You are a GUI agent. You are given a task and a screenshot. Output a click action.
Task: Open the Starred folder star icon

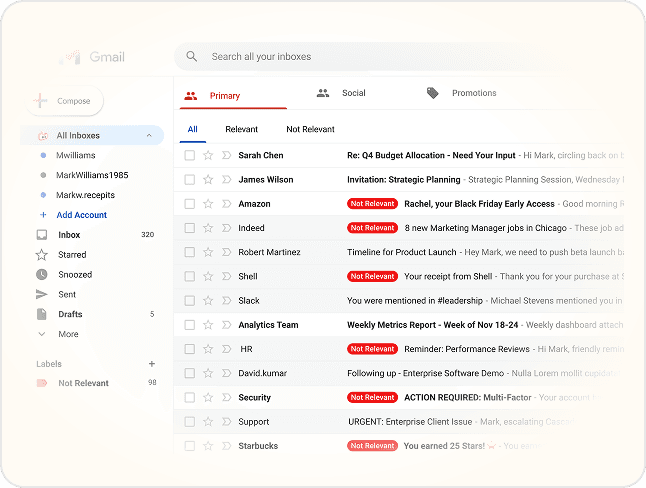(42, 255)
